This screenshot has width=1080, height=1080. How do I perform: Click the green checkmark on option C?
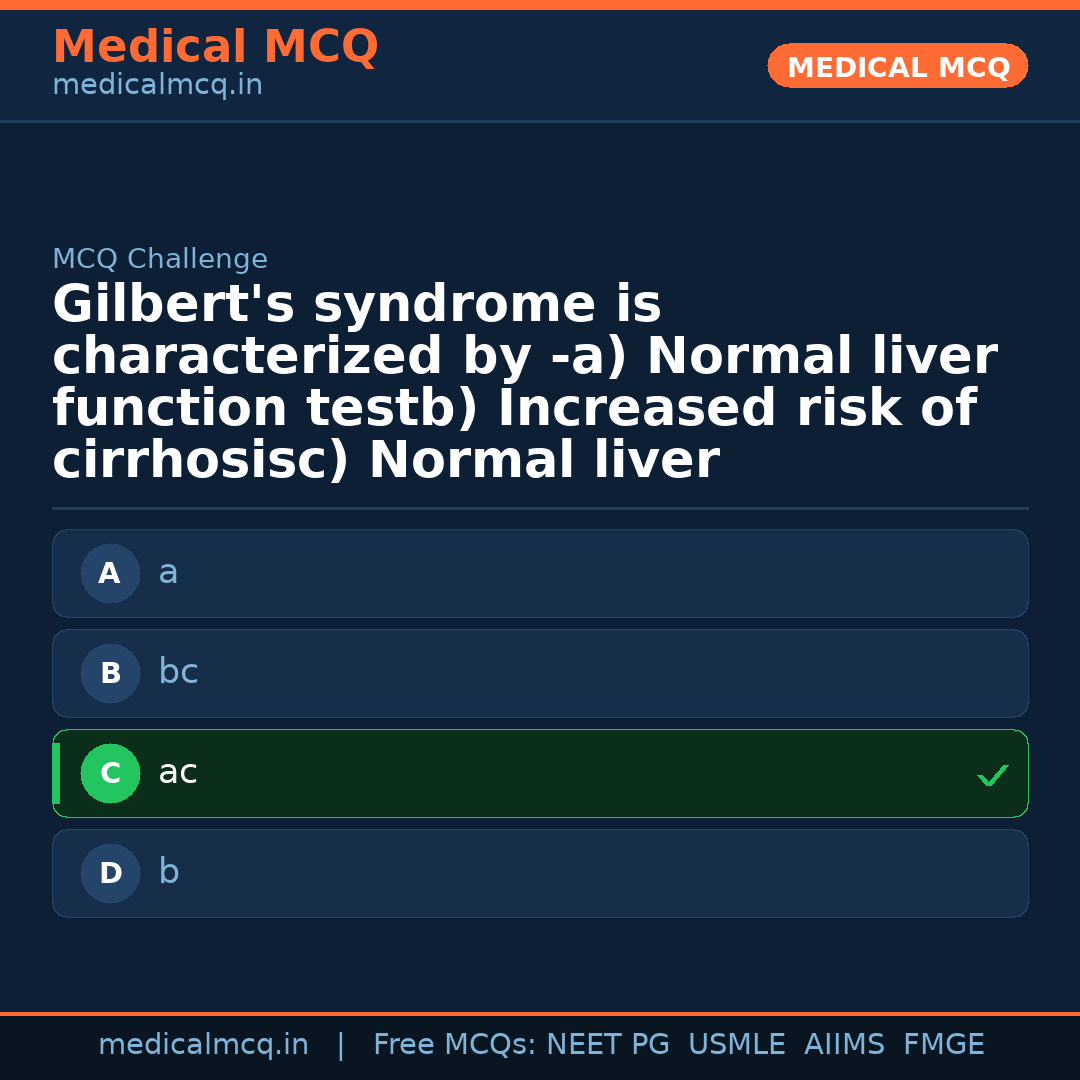point(992,775)
